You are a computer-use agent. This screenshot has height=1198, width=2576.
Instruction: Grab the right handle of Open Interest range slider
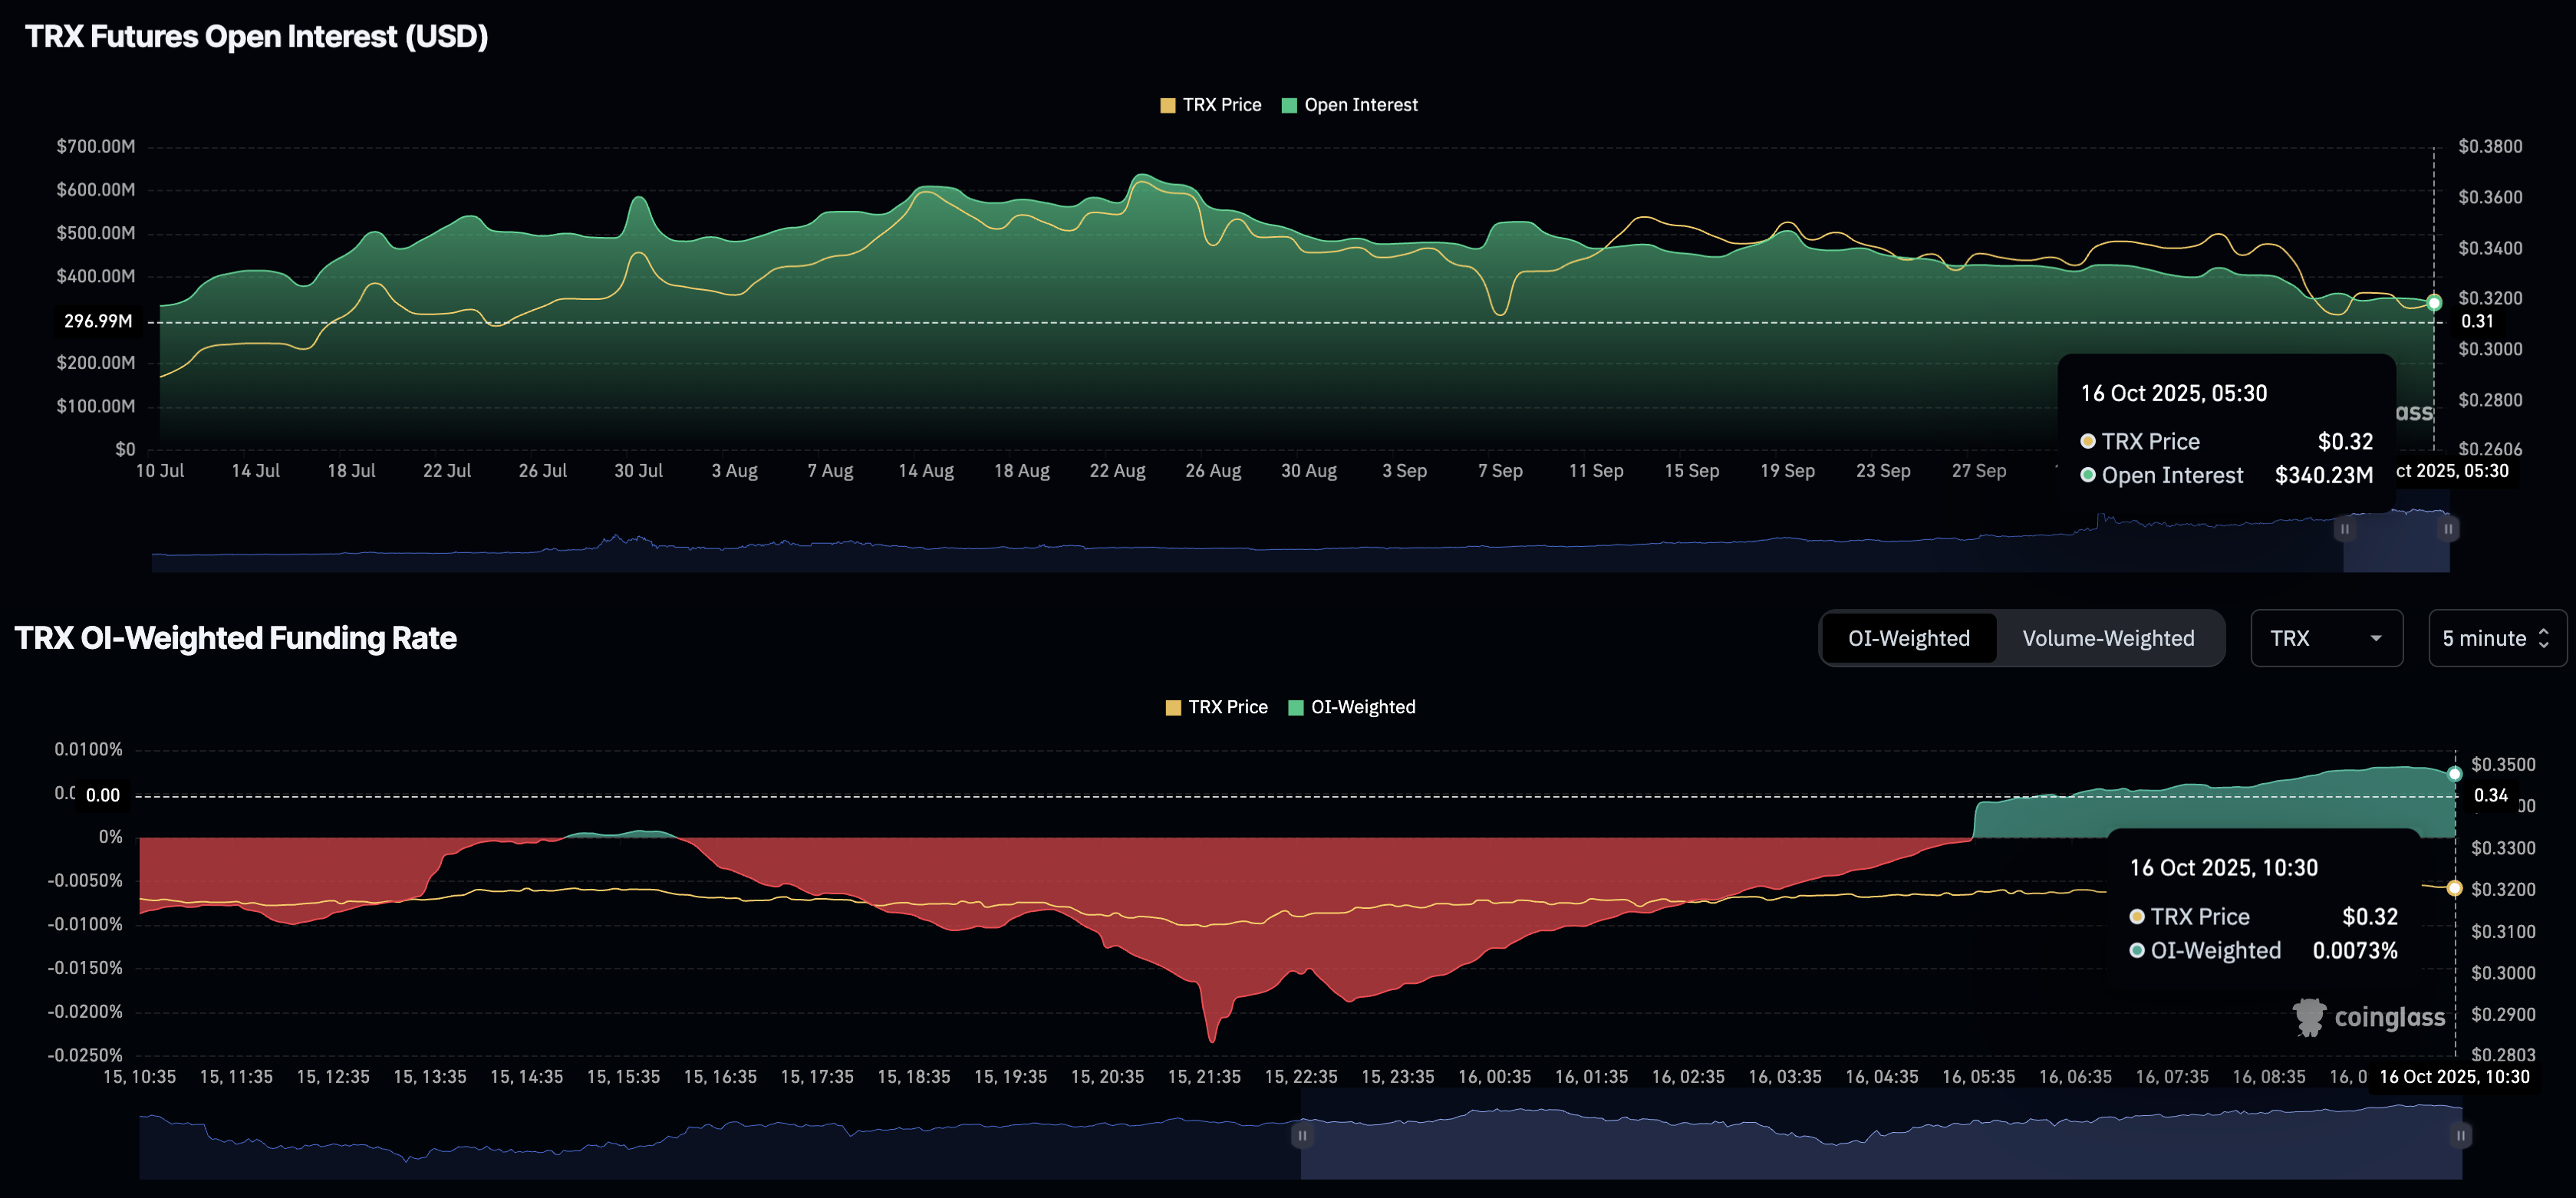tap(2448, 529)
